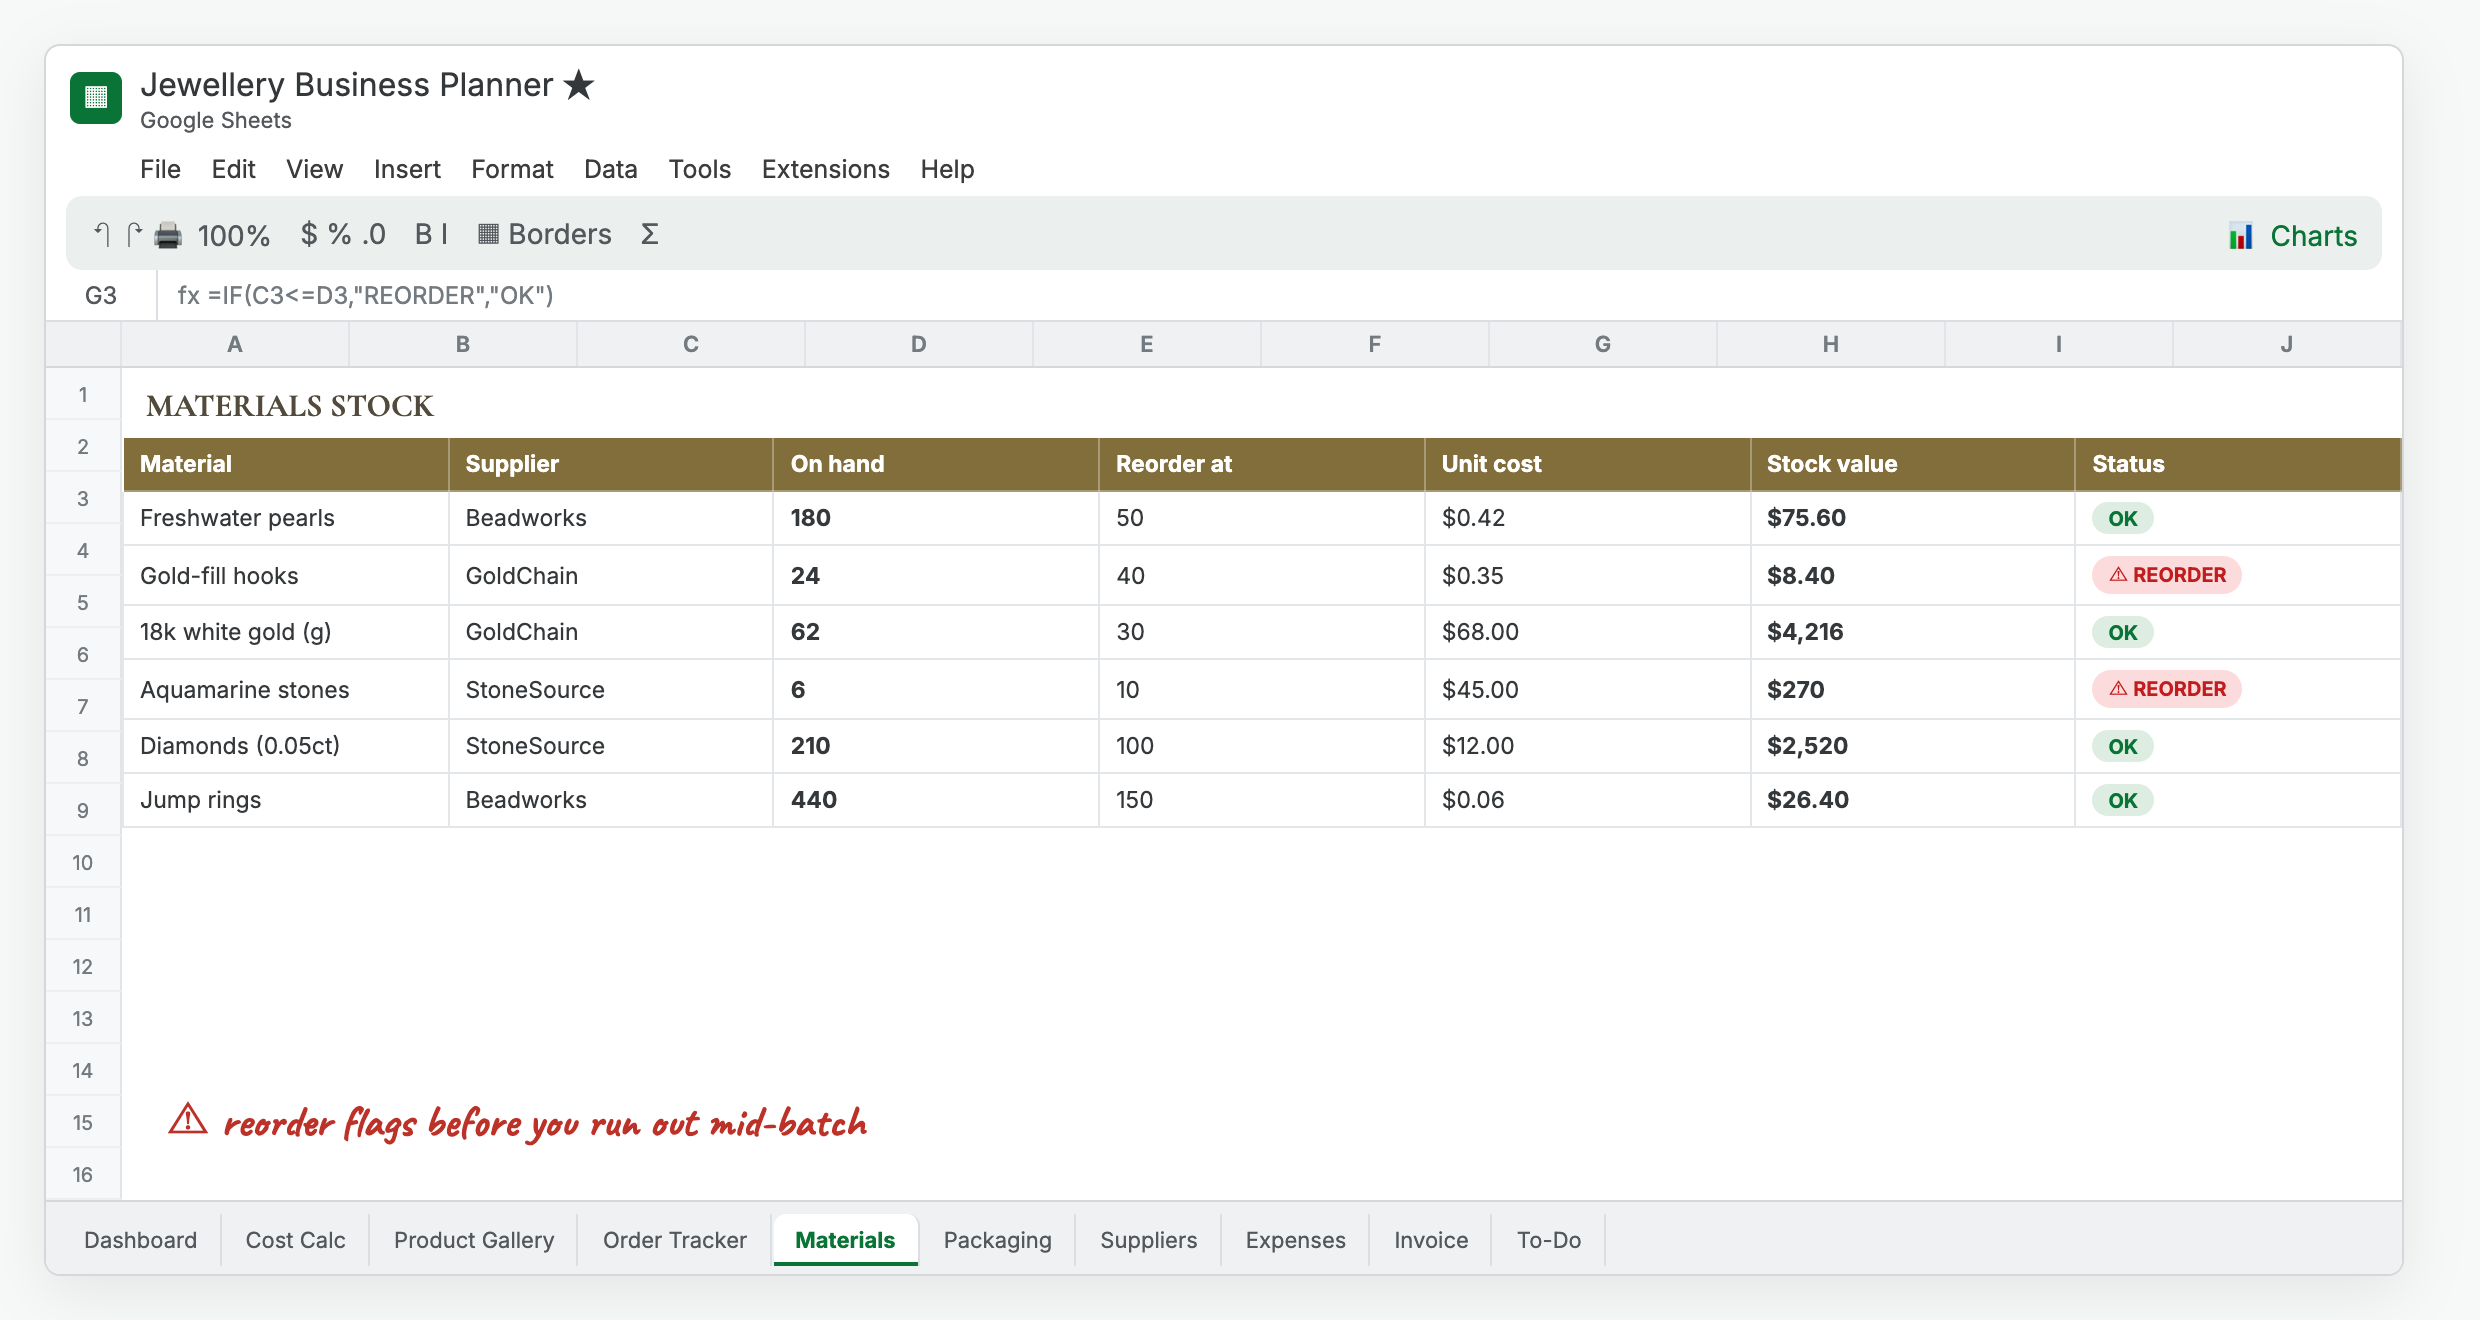Toggle bold formatting with B
The height and width of the screenshot is (1320, 2480).
pos(423,234)
